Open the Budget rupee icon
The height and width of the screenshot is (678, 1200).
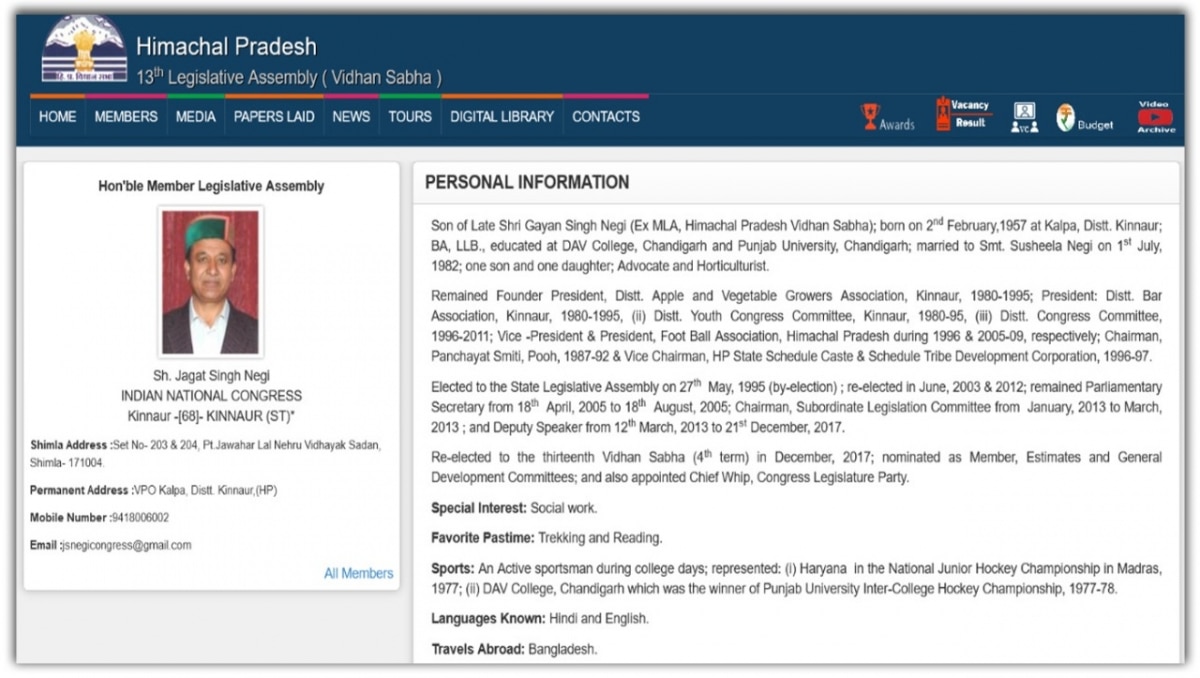tap(1066, 117)
